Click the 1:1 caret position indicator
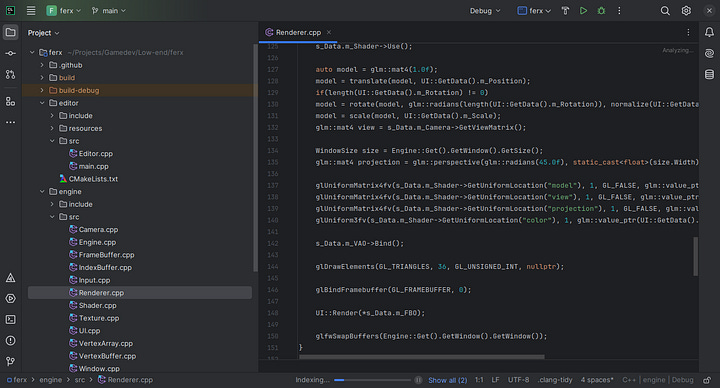The width and height of the screenshot is (720, 388). pos(479,380)
